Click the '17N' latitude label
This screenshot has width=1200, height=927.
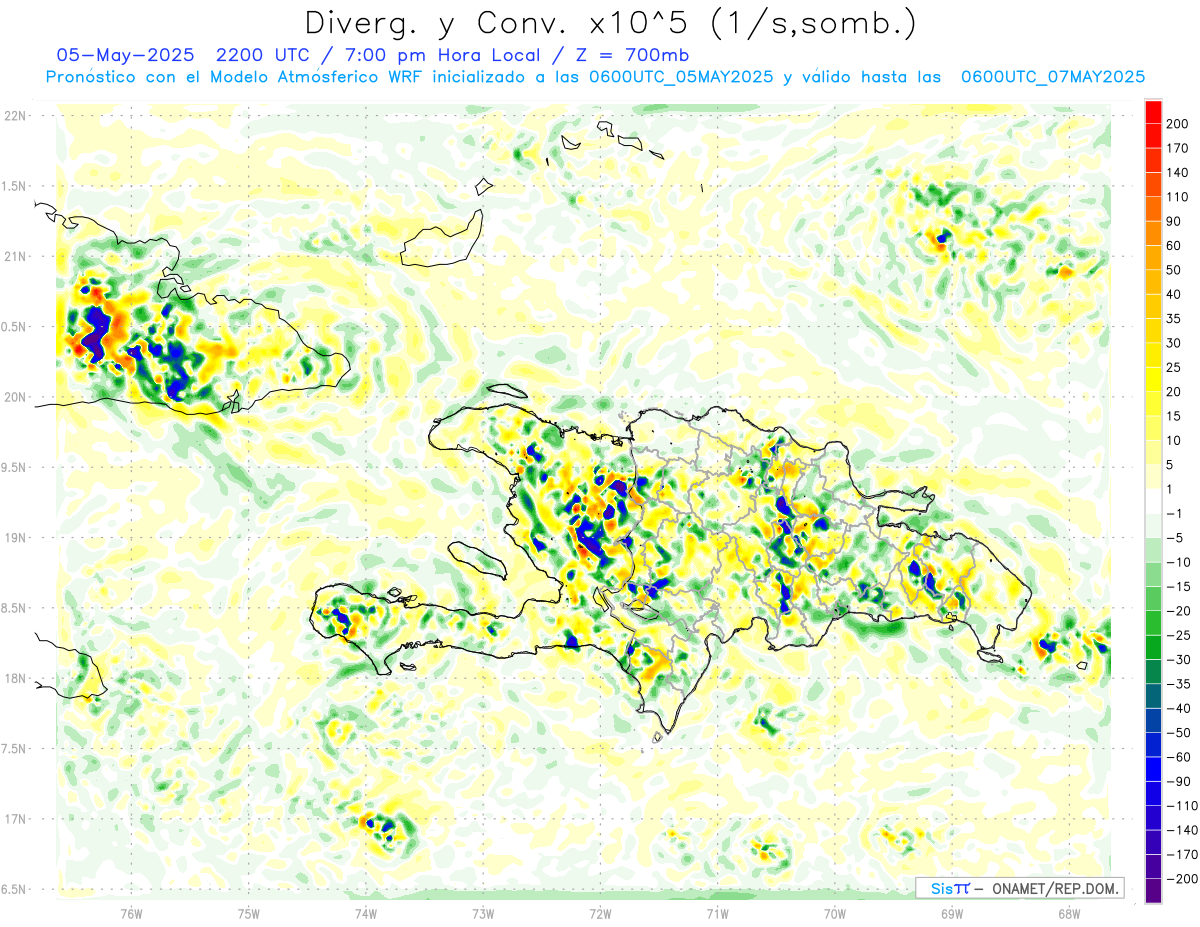14,819
